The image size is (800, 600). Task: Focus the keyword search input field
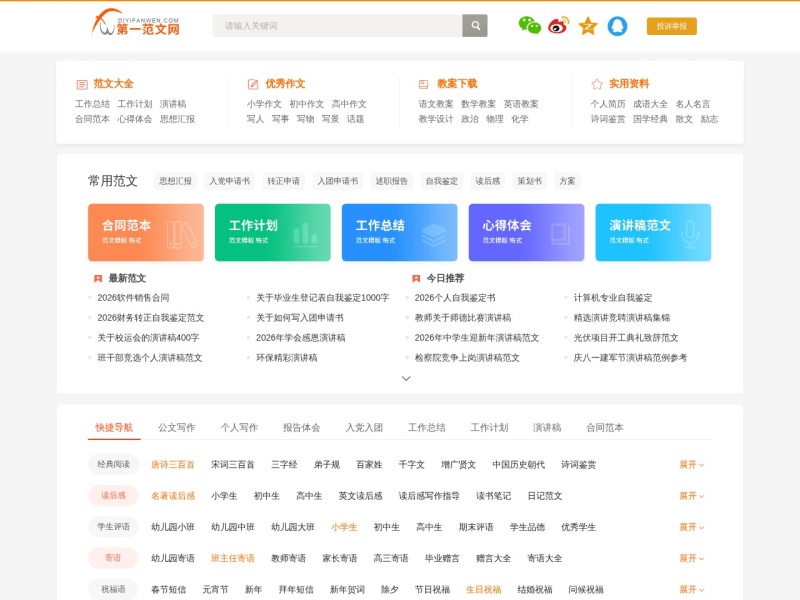pyautogui.click(x=338, y=26)
